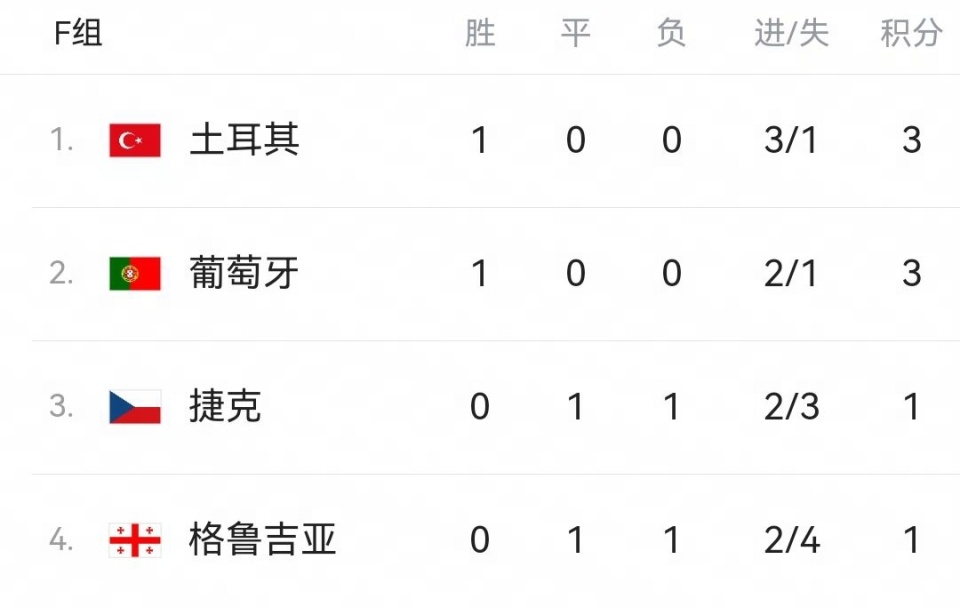Tap the Georgia flag icon

coord(135,540)
